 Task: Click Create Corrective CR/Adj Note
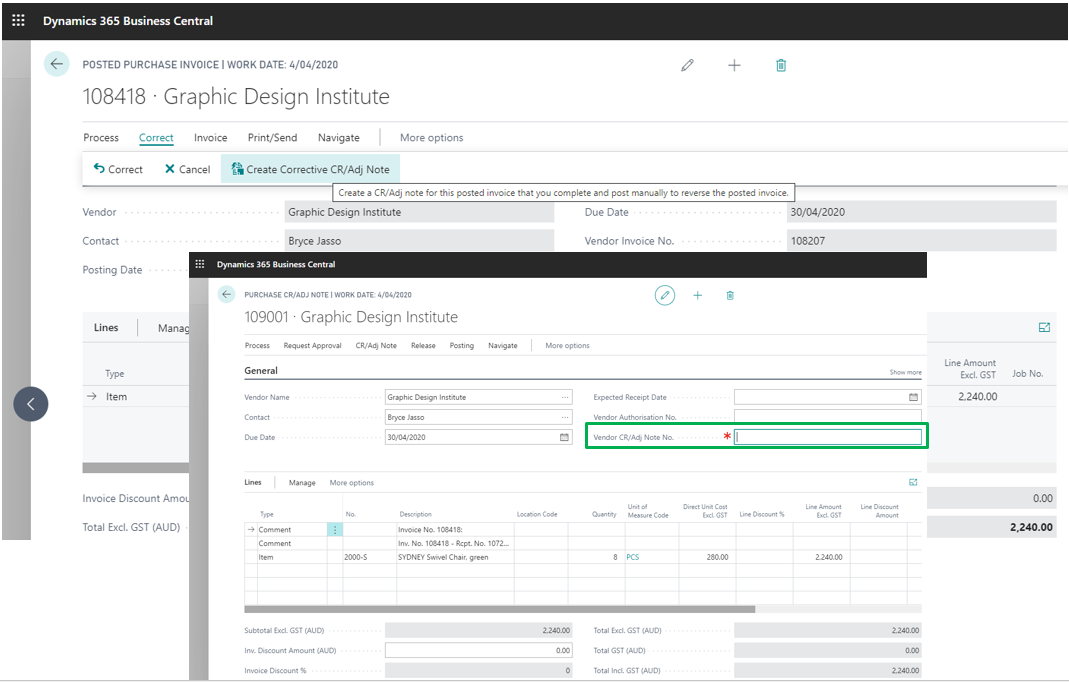coord(310,169)
